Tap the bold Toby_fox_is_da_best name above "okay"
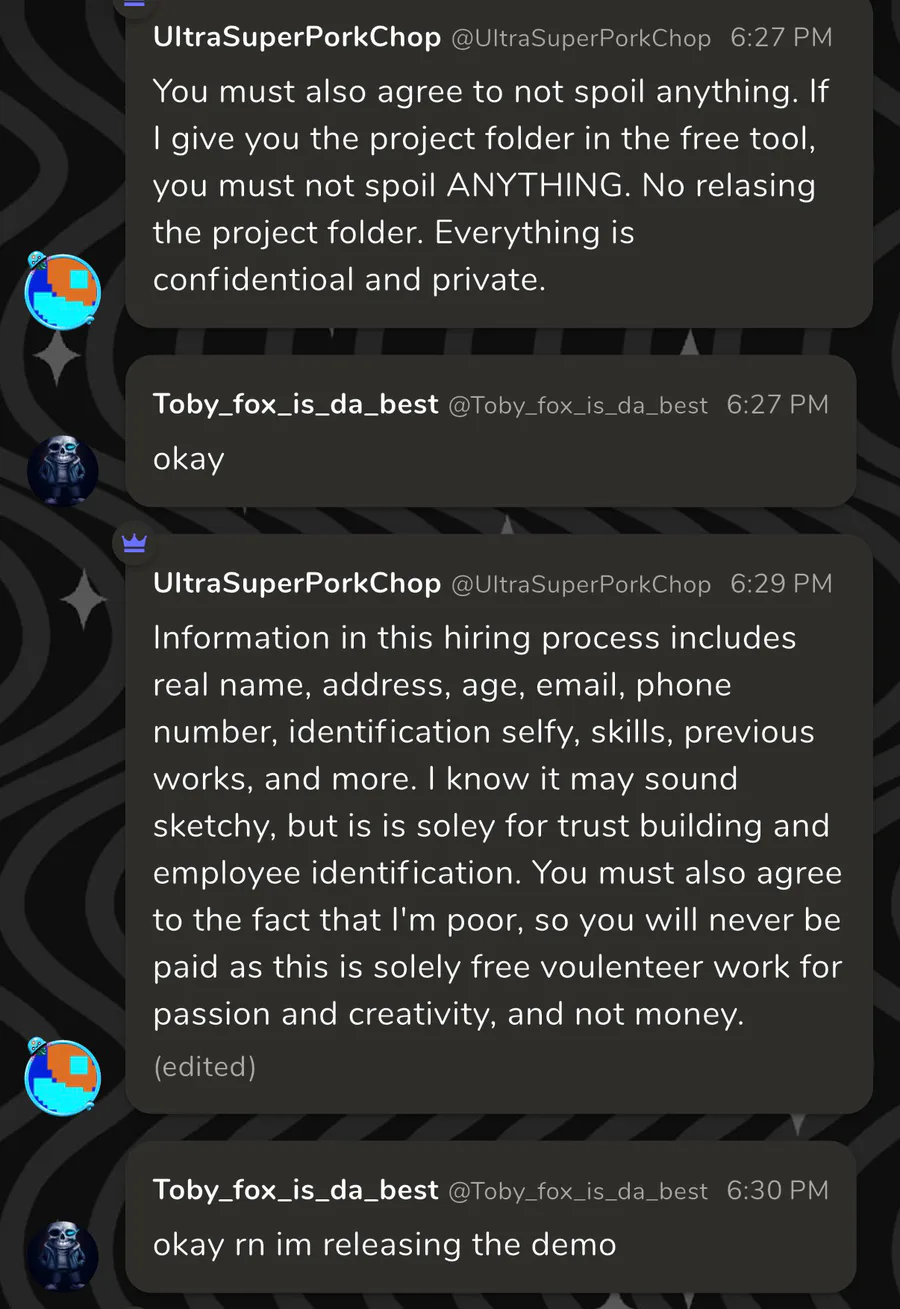The height and width of the screenshot is (1309, 900). click(295, 404)
